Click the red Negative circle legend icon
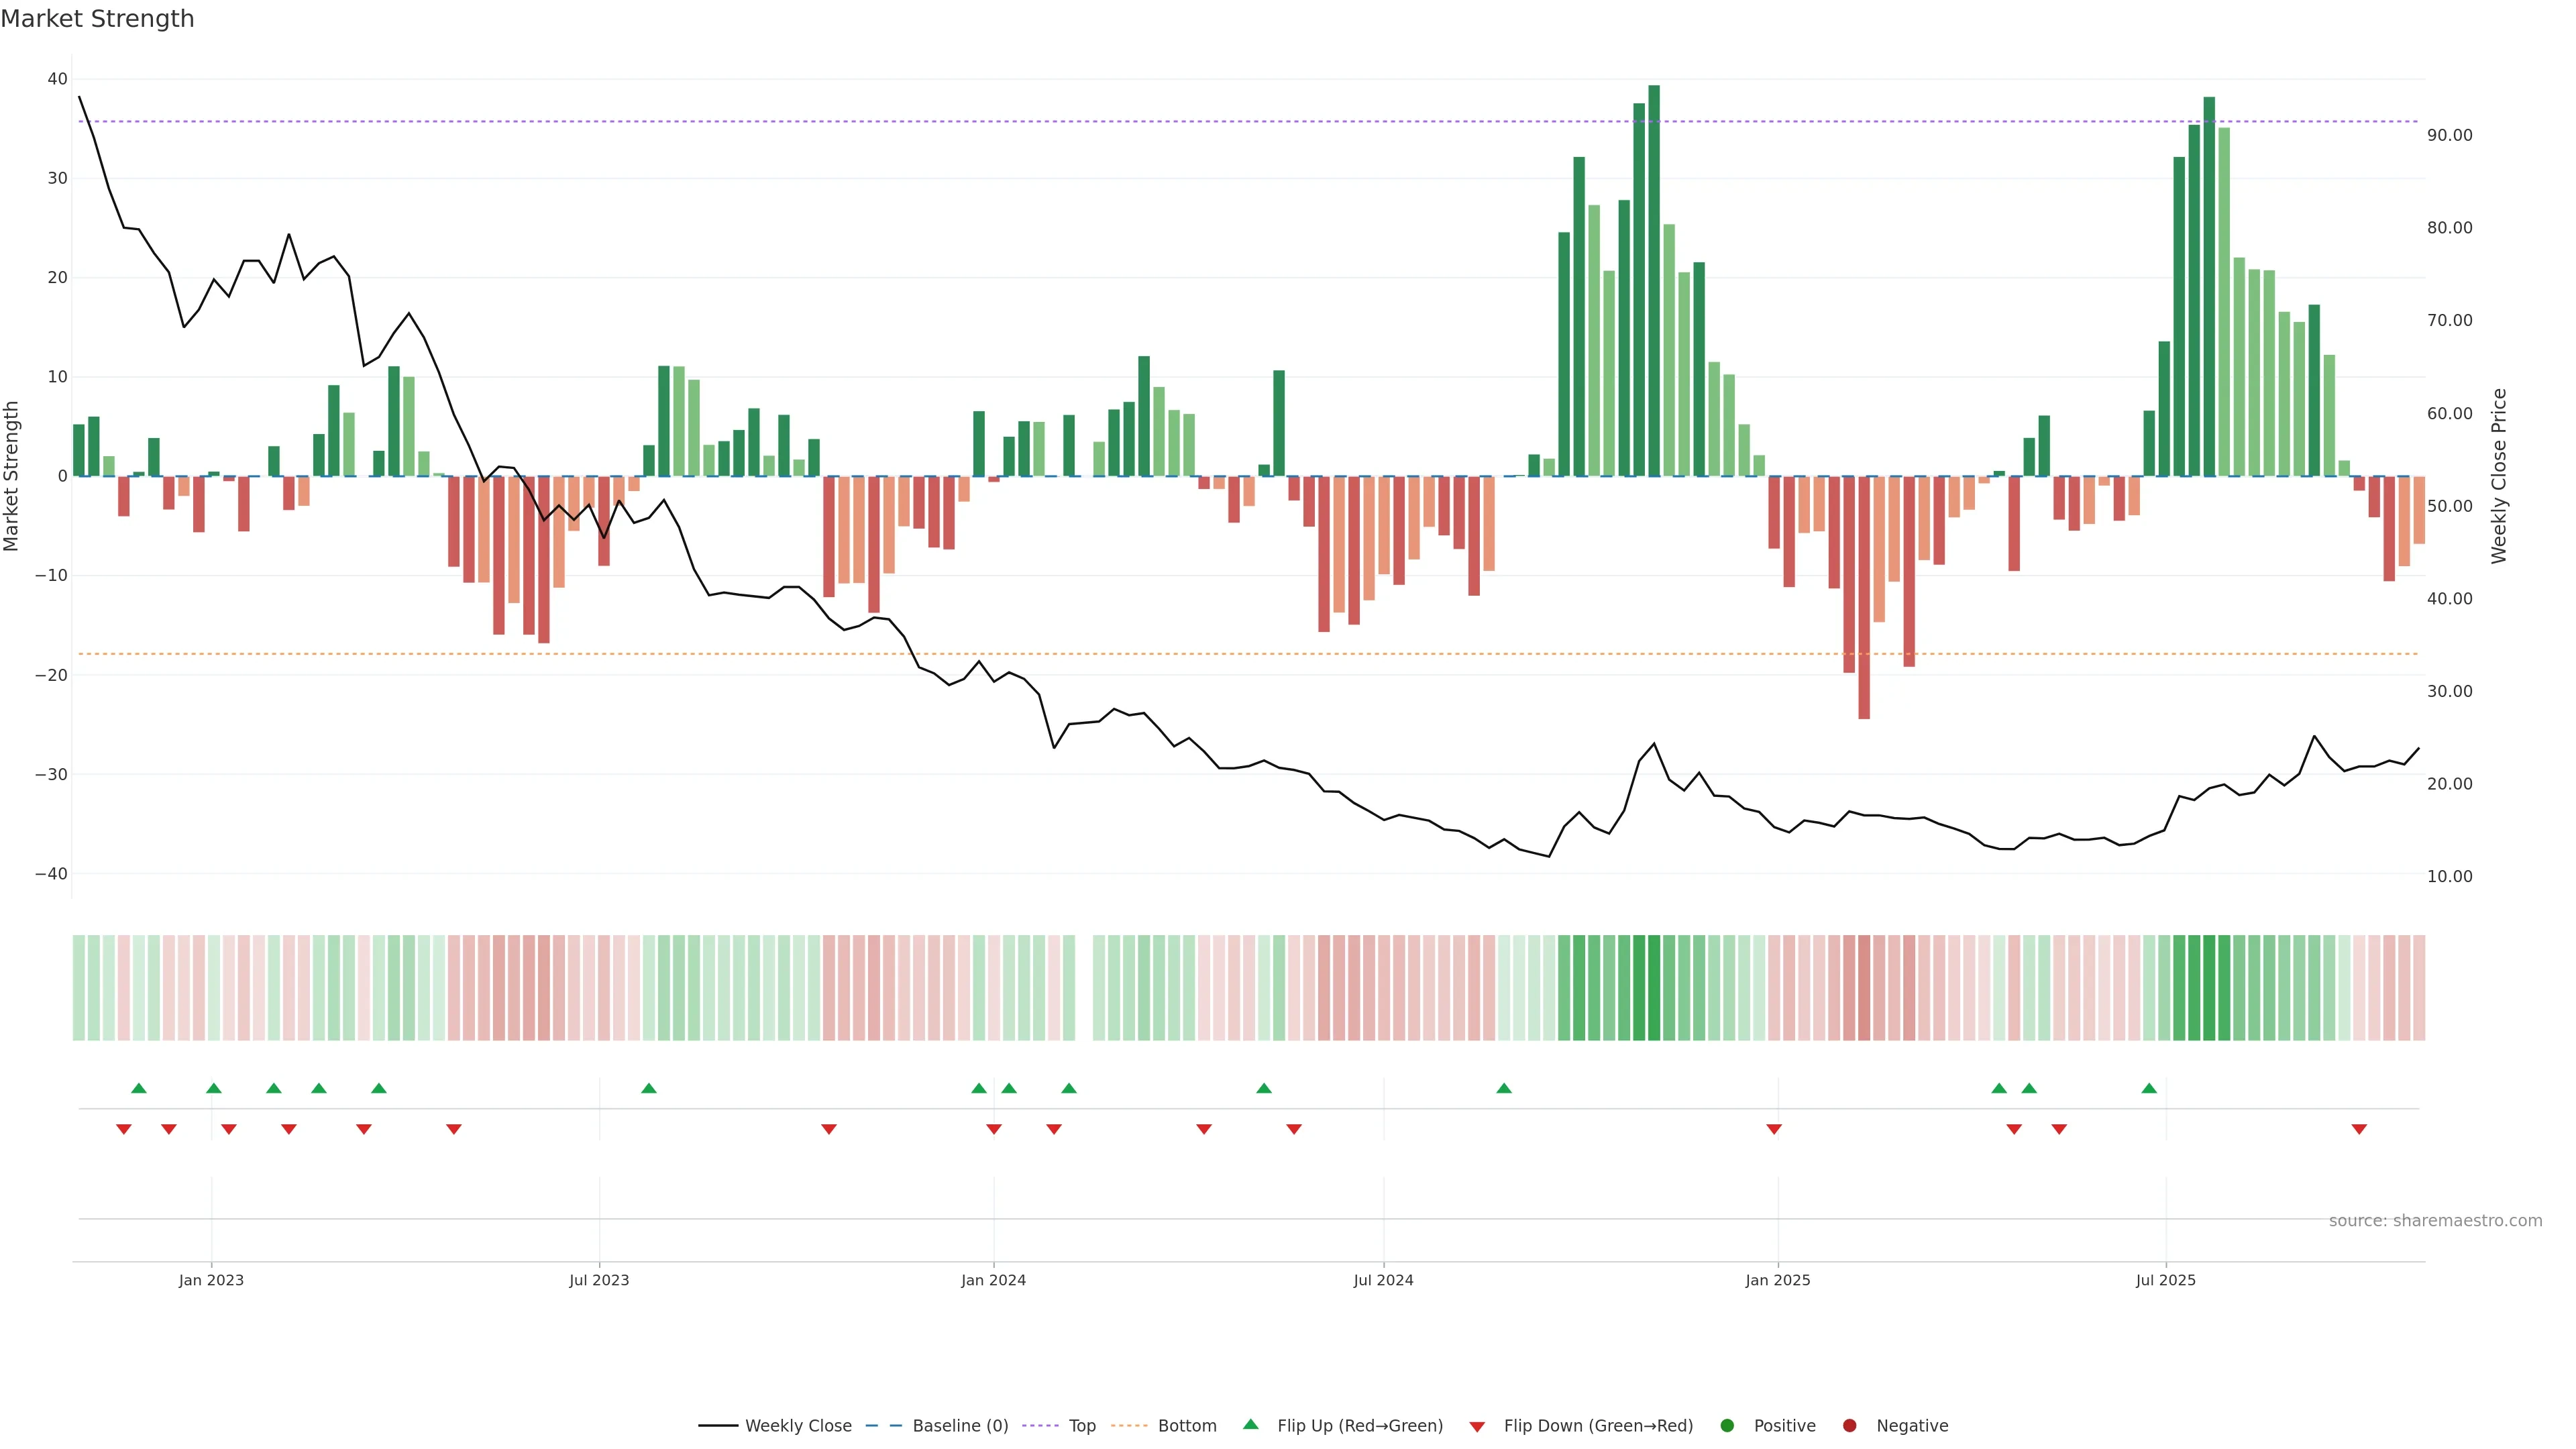This screenshot has height=1449, width=2576. click(x=1849, y=1426)
